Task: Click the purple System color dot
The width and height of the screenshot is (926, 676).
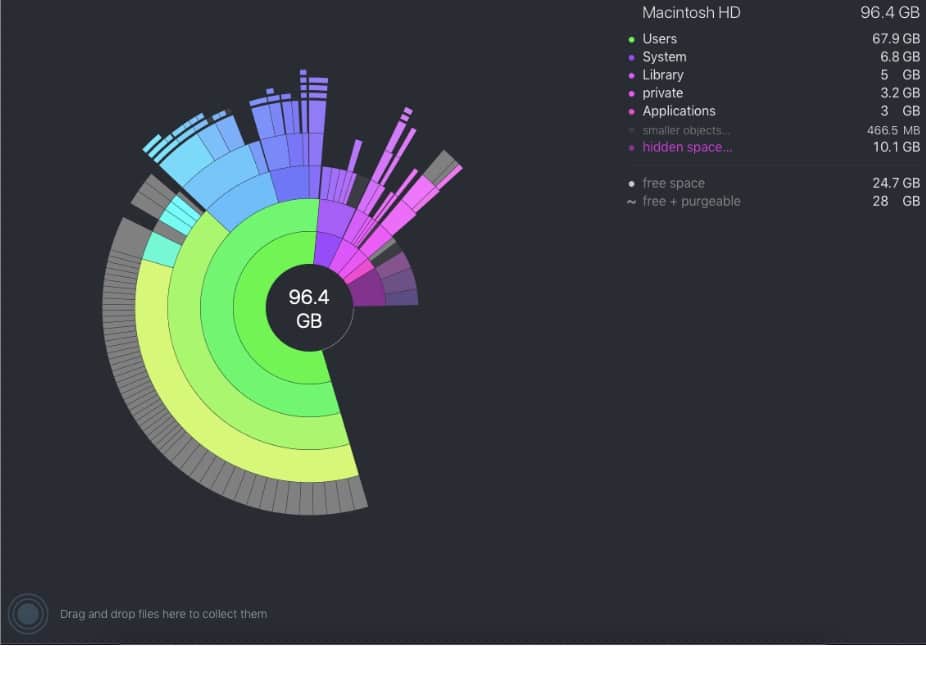Action: coord(631,58)
